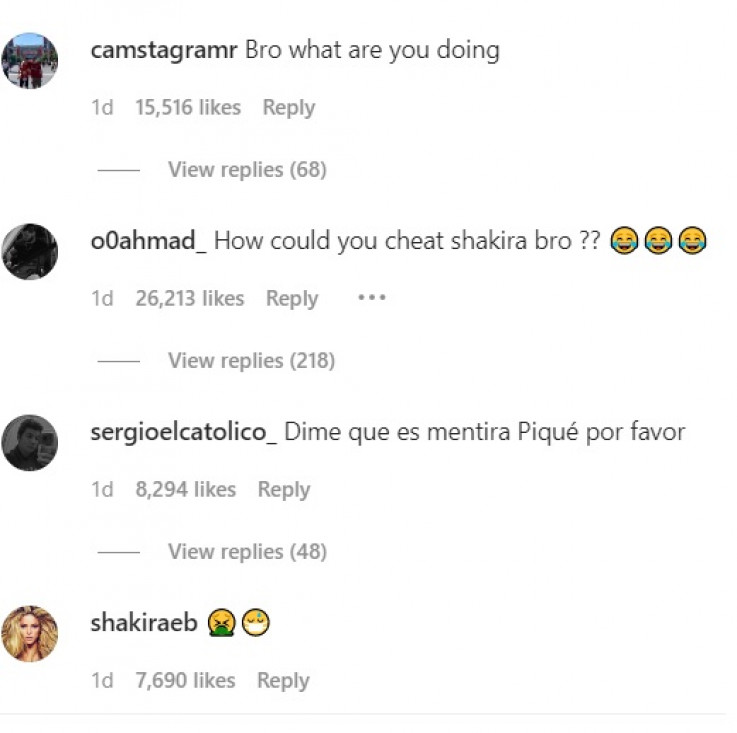Reply to camstagramr's comment
Viewport: 737px width, 733px height.
coord(288,108)
